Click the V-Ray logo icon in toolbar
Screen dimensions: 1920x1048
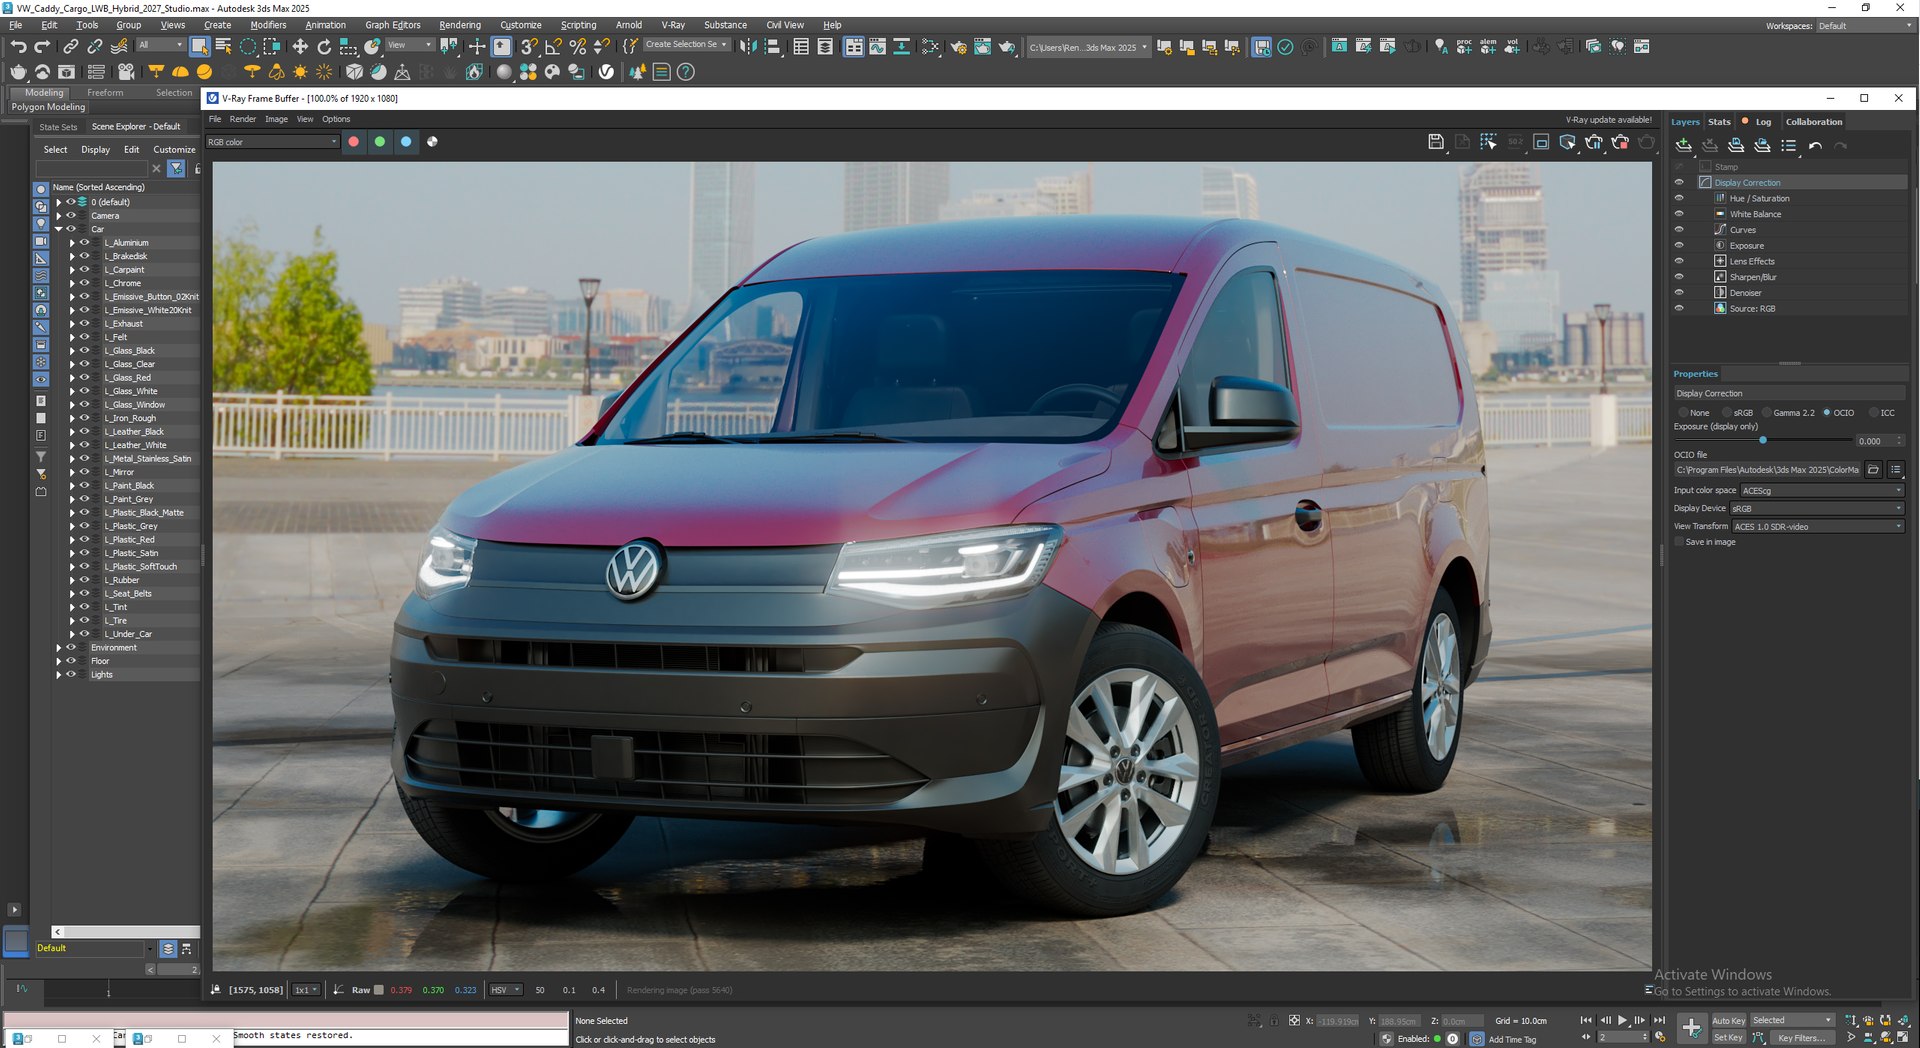[606, 72]
